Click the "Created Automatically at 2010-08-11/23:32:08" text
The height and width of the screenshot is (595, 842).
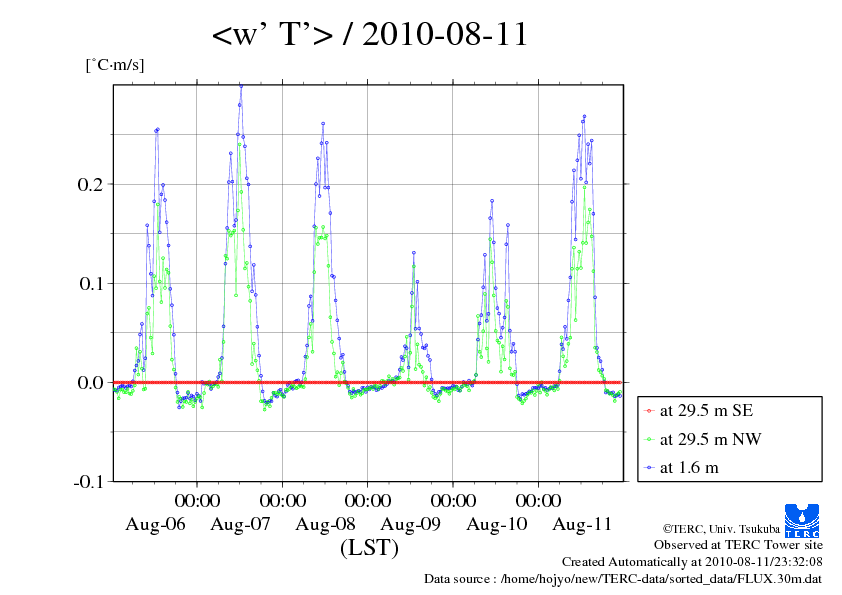692,562
